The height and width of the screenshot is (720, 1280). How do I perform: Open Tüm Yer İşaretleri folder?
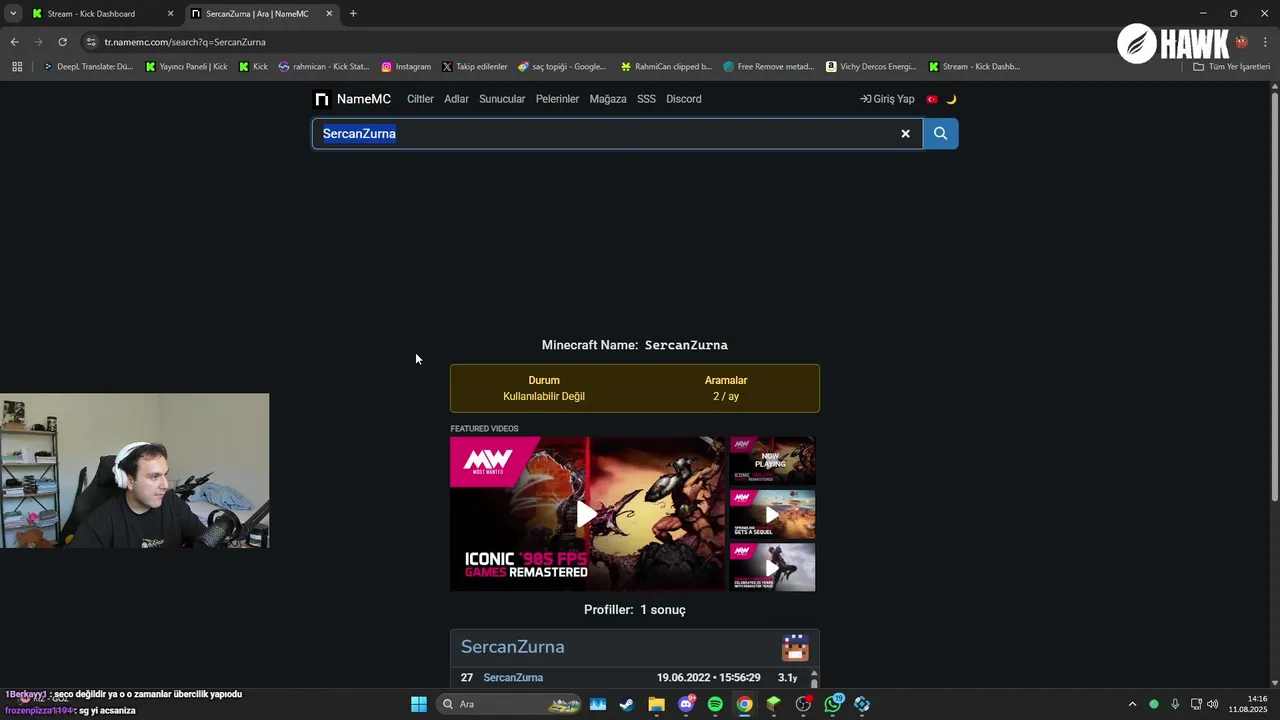point(1232,67)
